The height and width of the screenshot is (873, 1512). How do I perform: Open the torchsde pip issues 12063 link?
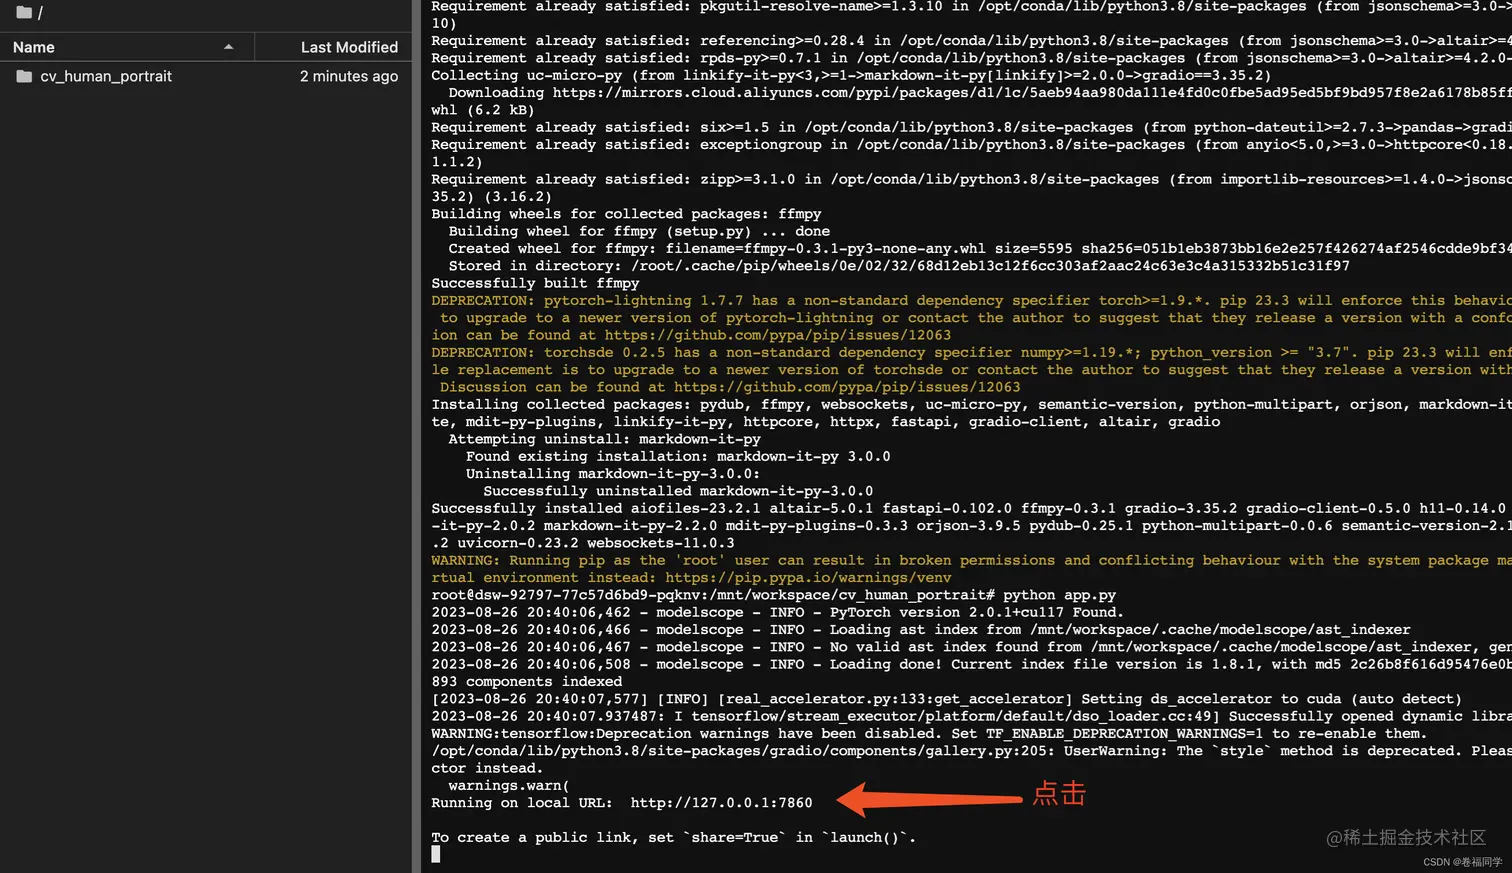pyautogui.click(x=847, y=387)
